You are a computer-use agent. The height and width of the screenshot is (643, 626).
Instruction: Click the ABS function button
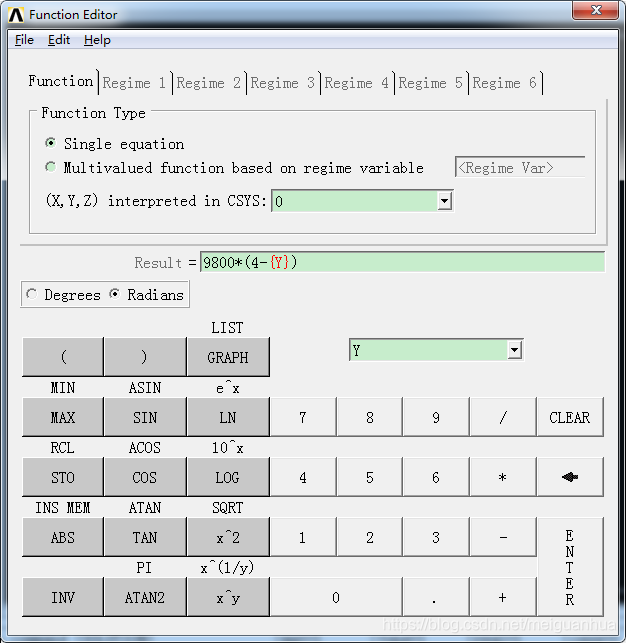tap(63, 537)
